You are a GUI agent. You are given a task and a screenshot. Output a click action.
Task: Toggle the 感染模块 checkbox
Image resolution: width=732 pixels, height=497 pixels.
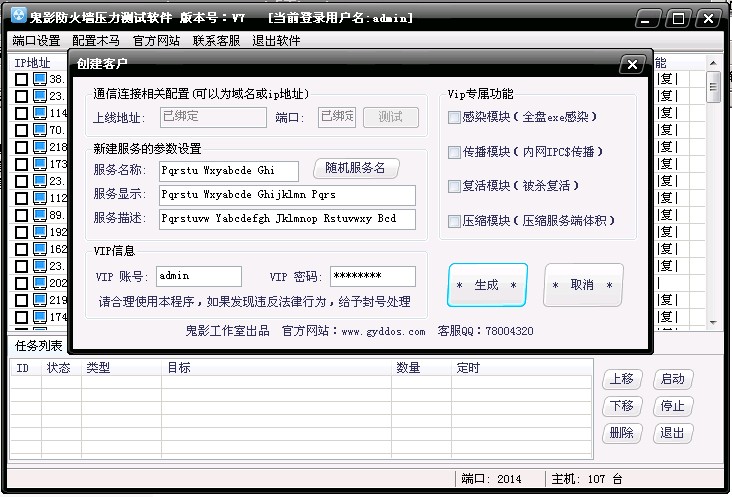(455, 118)
